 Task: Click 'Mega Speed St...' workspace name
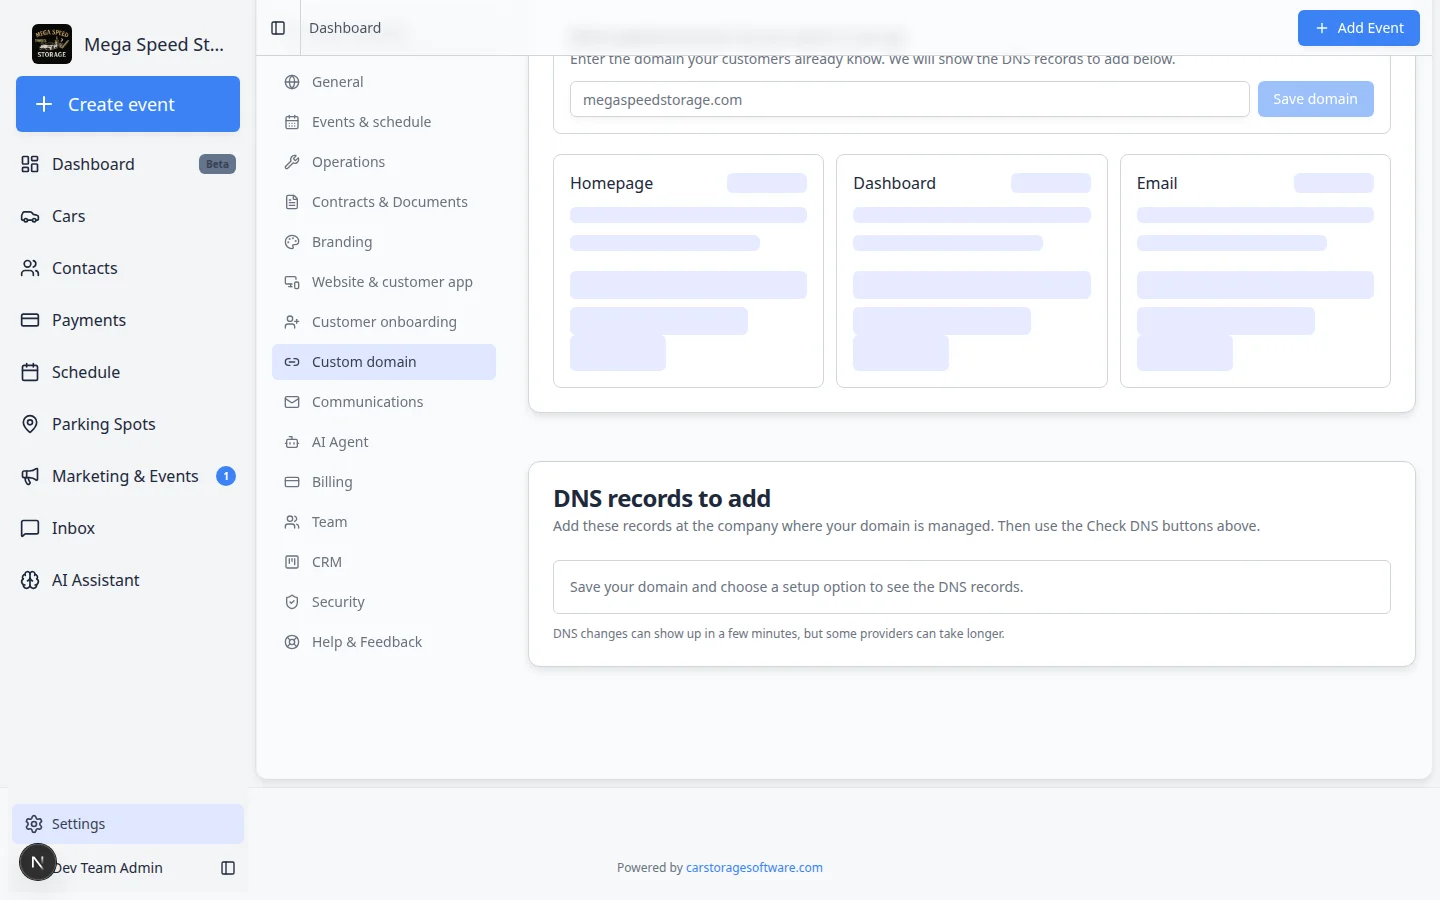(154, 44)
